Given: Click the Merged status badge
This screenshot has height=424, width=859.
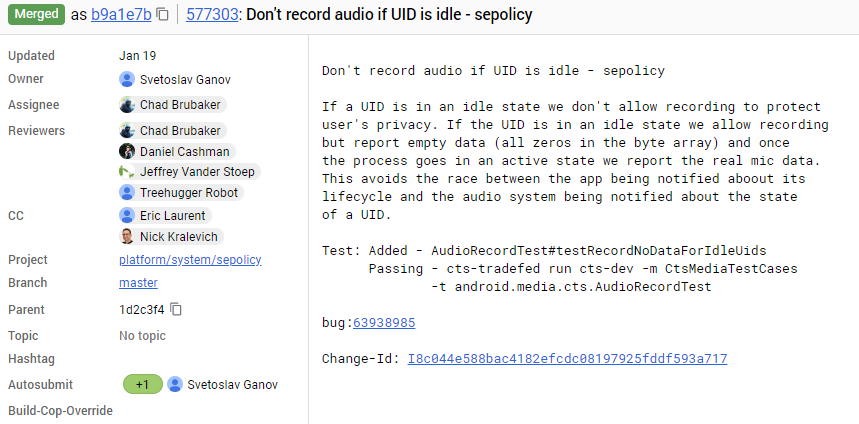Looking at the screenshot, I should coord(35,15).
